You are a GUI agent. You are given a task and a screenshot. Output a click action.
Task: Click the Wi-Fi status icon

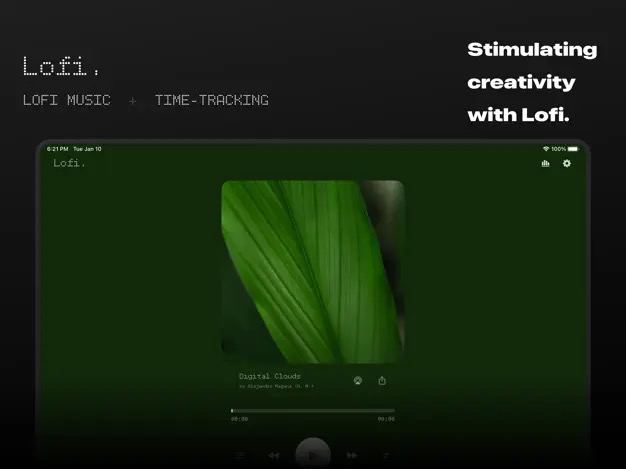click(546, 149)
